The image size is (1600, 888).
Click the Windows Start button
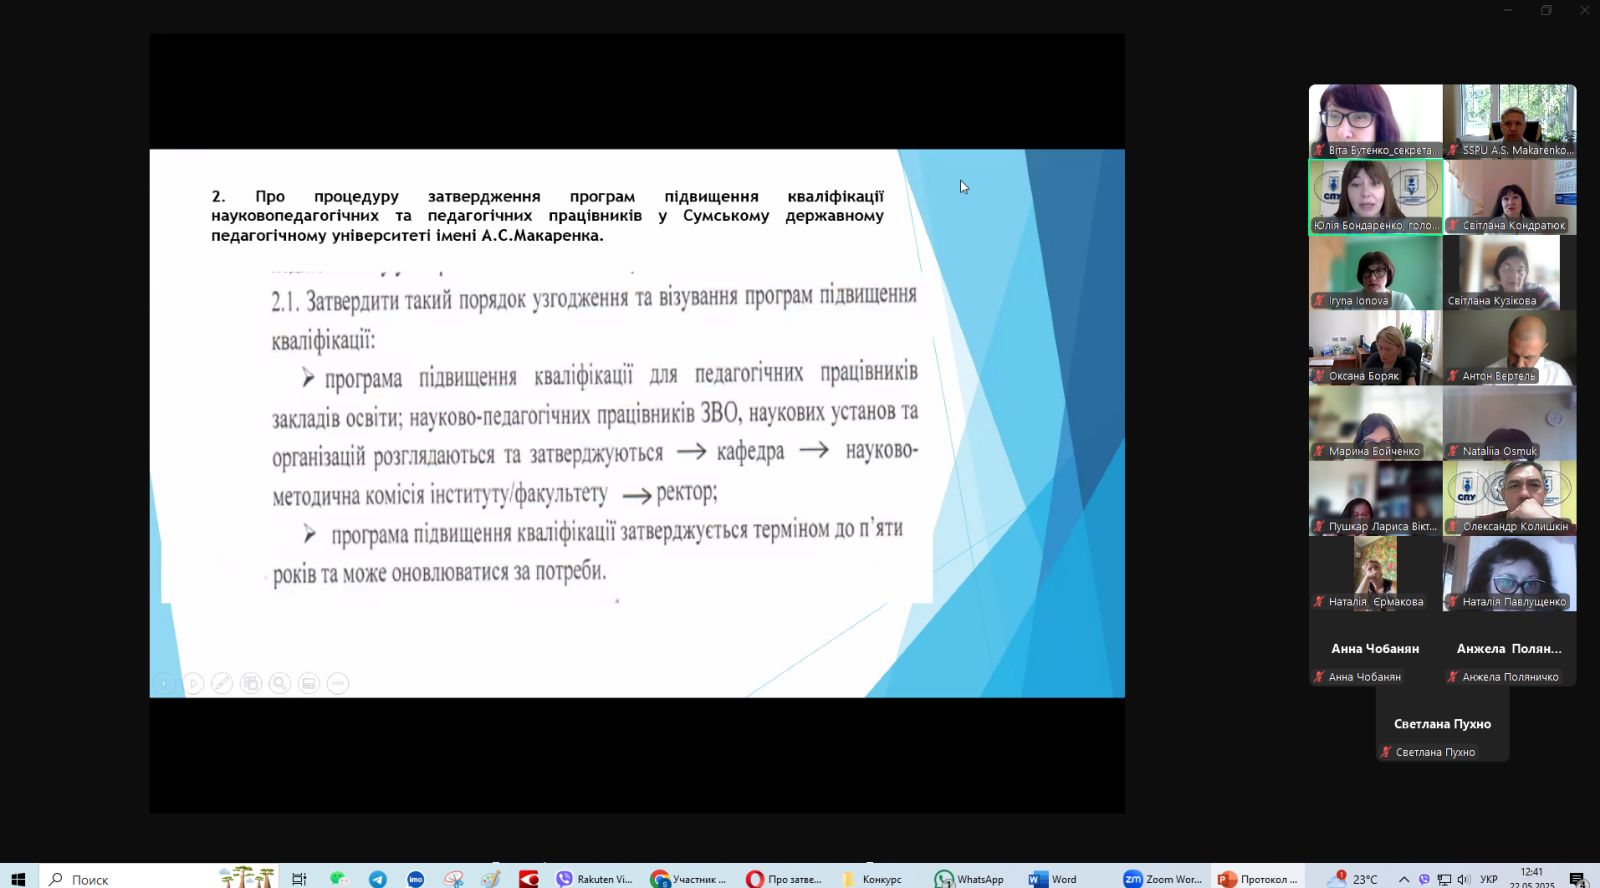tap(18, 879)
